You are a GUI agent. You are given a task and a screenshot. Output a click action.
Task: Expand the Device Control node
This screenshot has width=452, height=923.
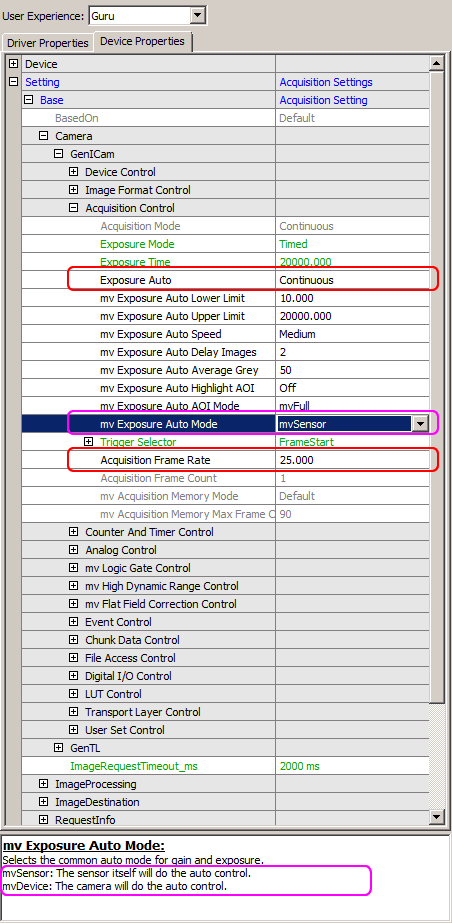pos(74,172)
